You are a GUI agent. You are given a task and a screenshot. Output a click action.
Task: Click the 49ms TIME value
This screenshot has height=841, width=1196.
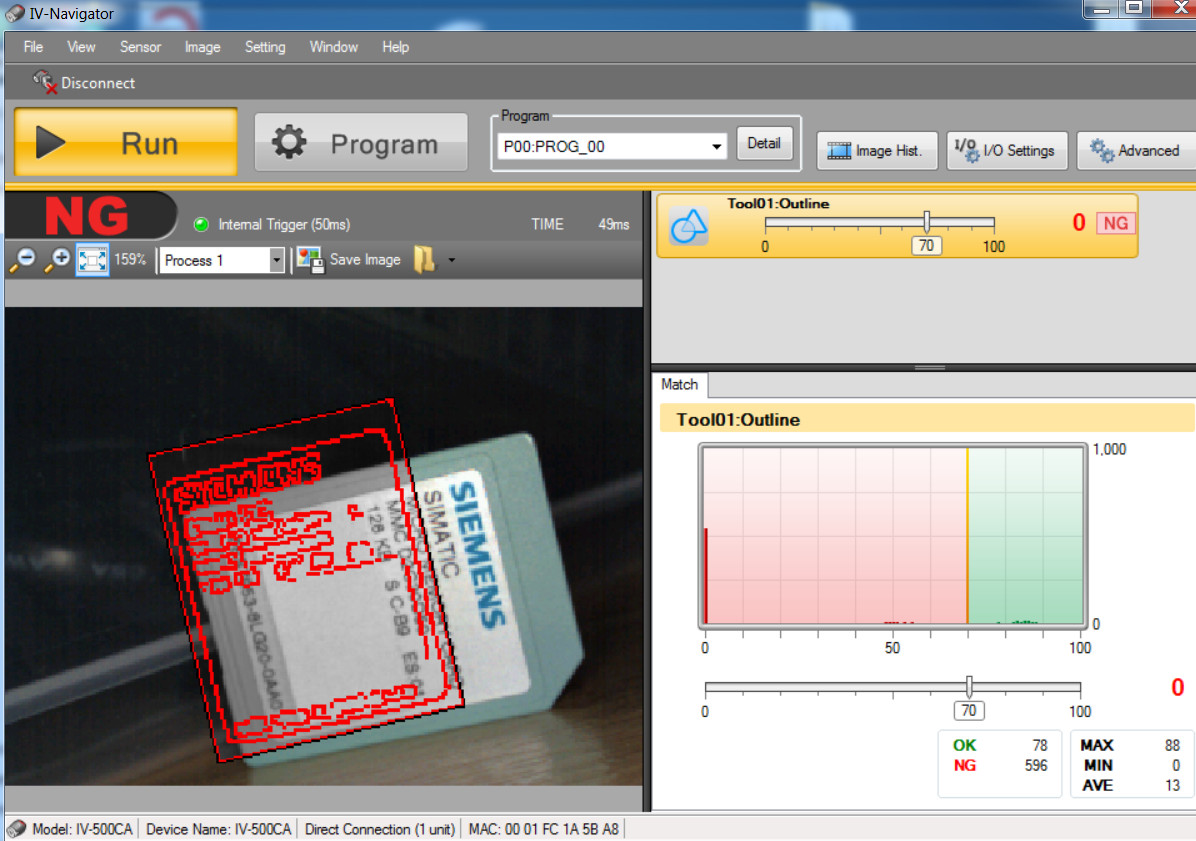pyautogui.click(x=614, y=224)
